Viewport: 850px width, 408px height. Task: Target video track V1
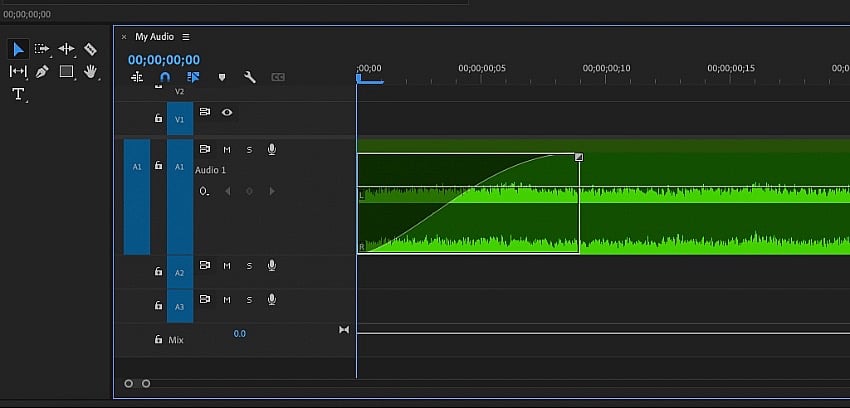[180, 119]
